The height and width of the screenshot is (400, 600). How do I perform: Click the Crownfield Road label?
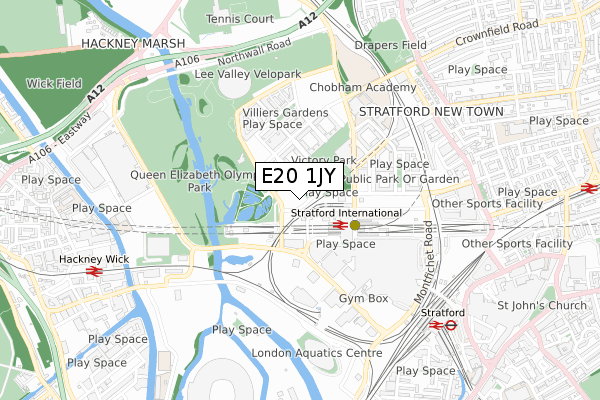coord(497,32)
